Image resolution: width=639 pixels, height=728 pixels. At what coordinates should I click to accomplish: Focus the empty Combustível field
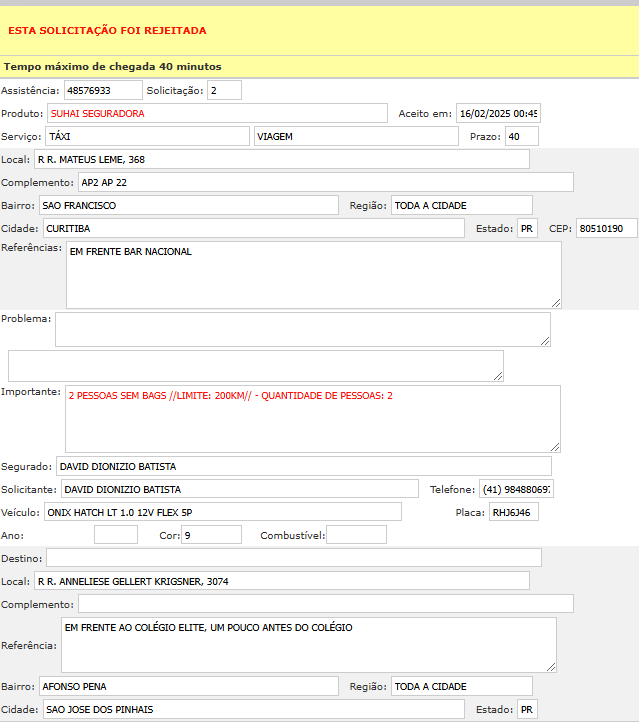[x=356, y=534]
